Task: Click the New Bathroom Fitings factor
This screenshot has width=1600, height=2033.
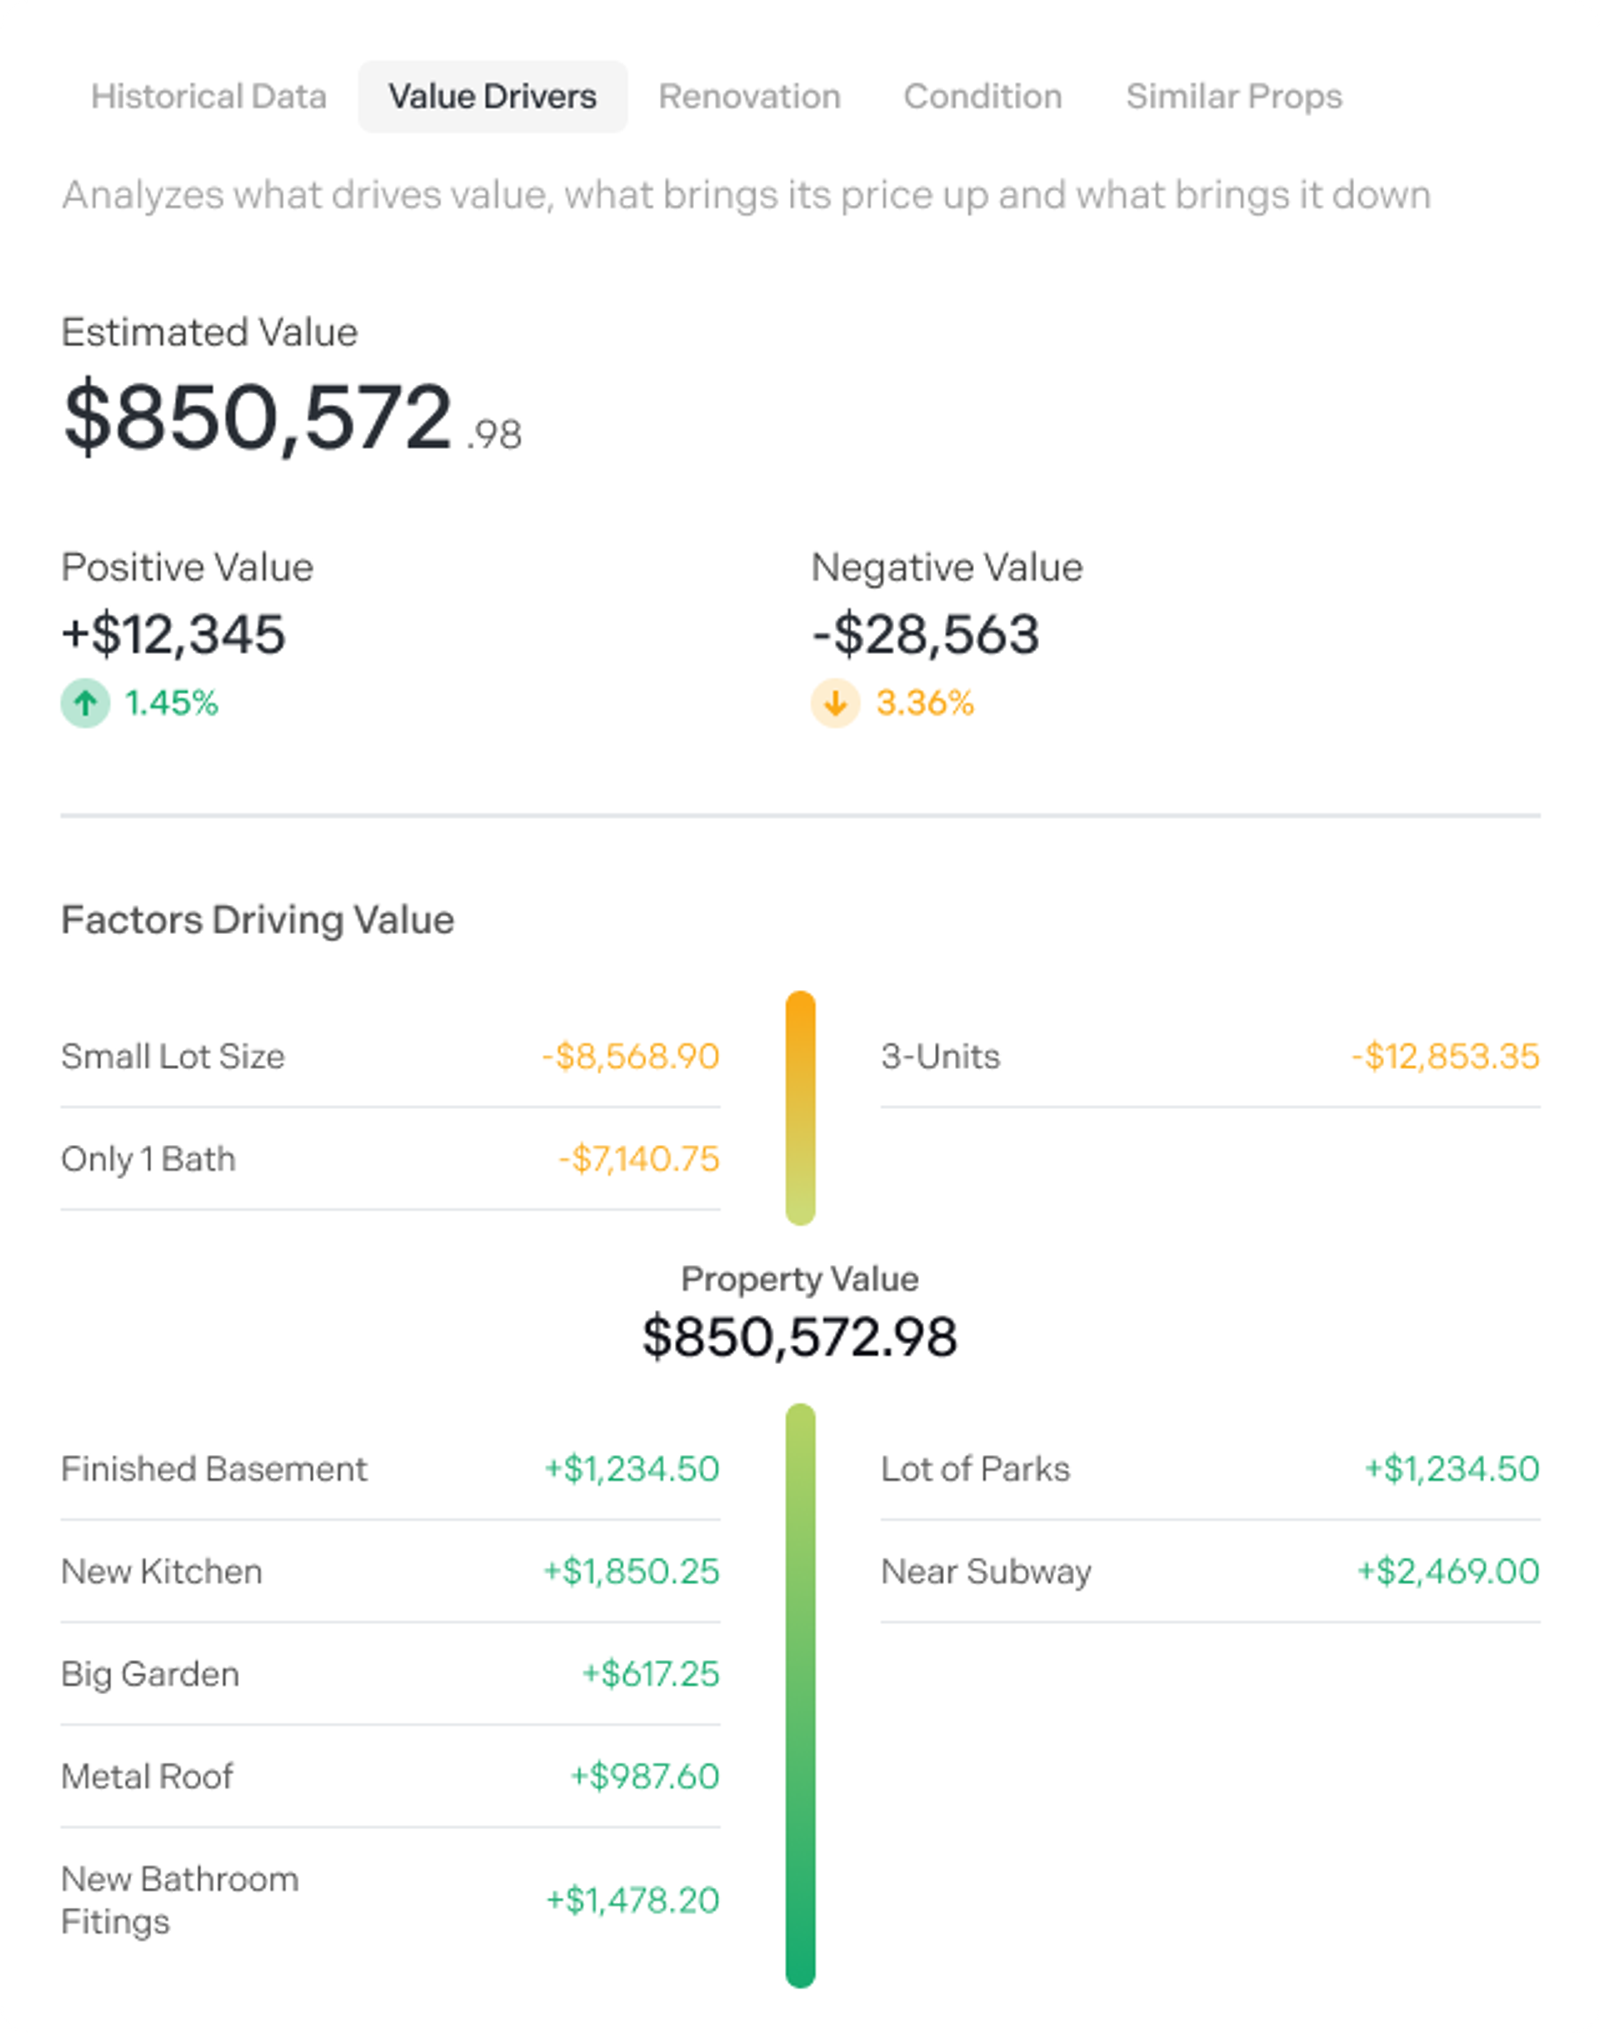Action: click(390, 1900)
